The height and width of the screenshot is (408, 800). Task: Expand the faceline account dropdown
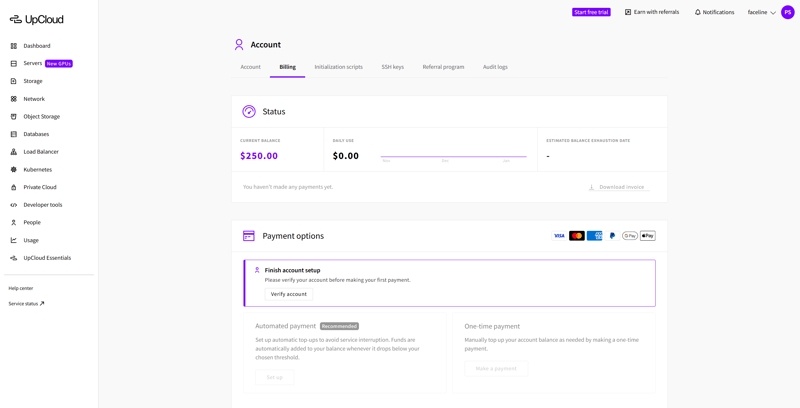click(x=762, y=12)
